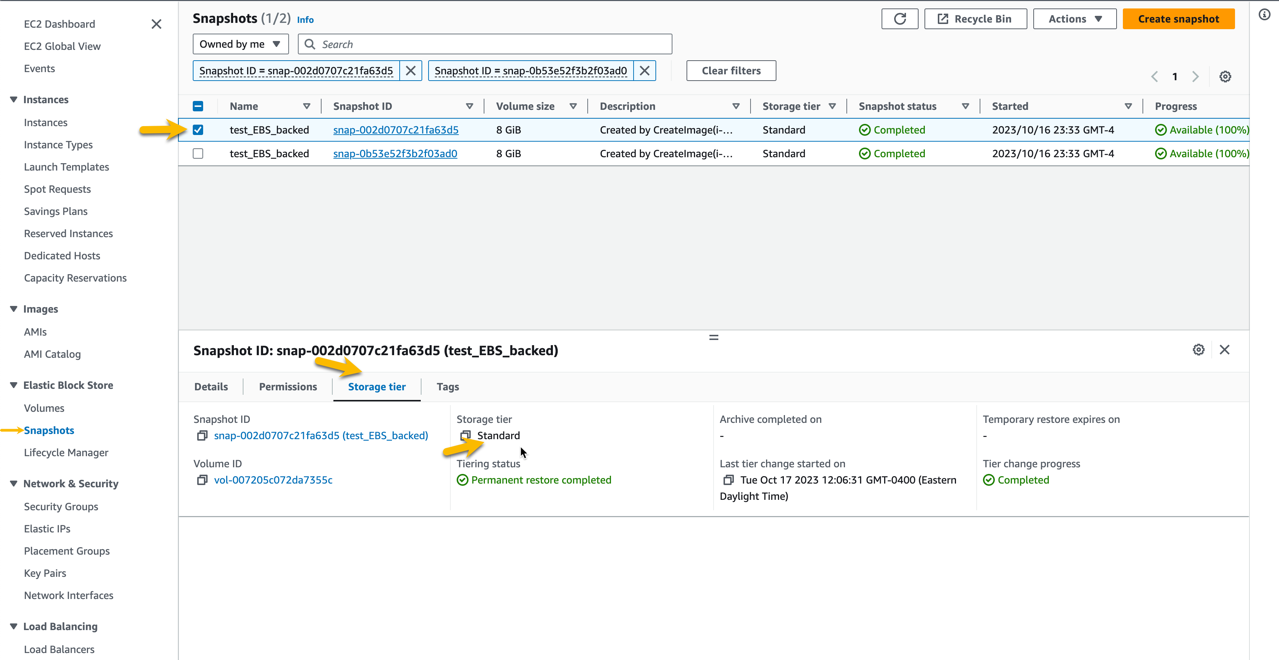1283x660 pixels.
Task: Open the Recycle Bin
Action: click(975, 18)
